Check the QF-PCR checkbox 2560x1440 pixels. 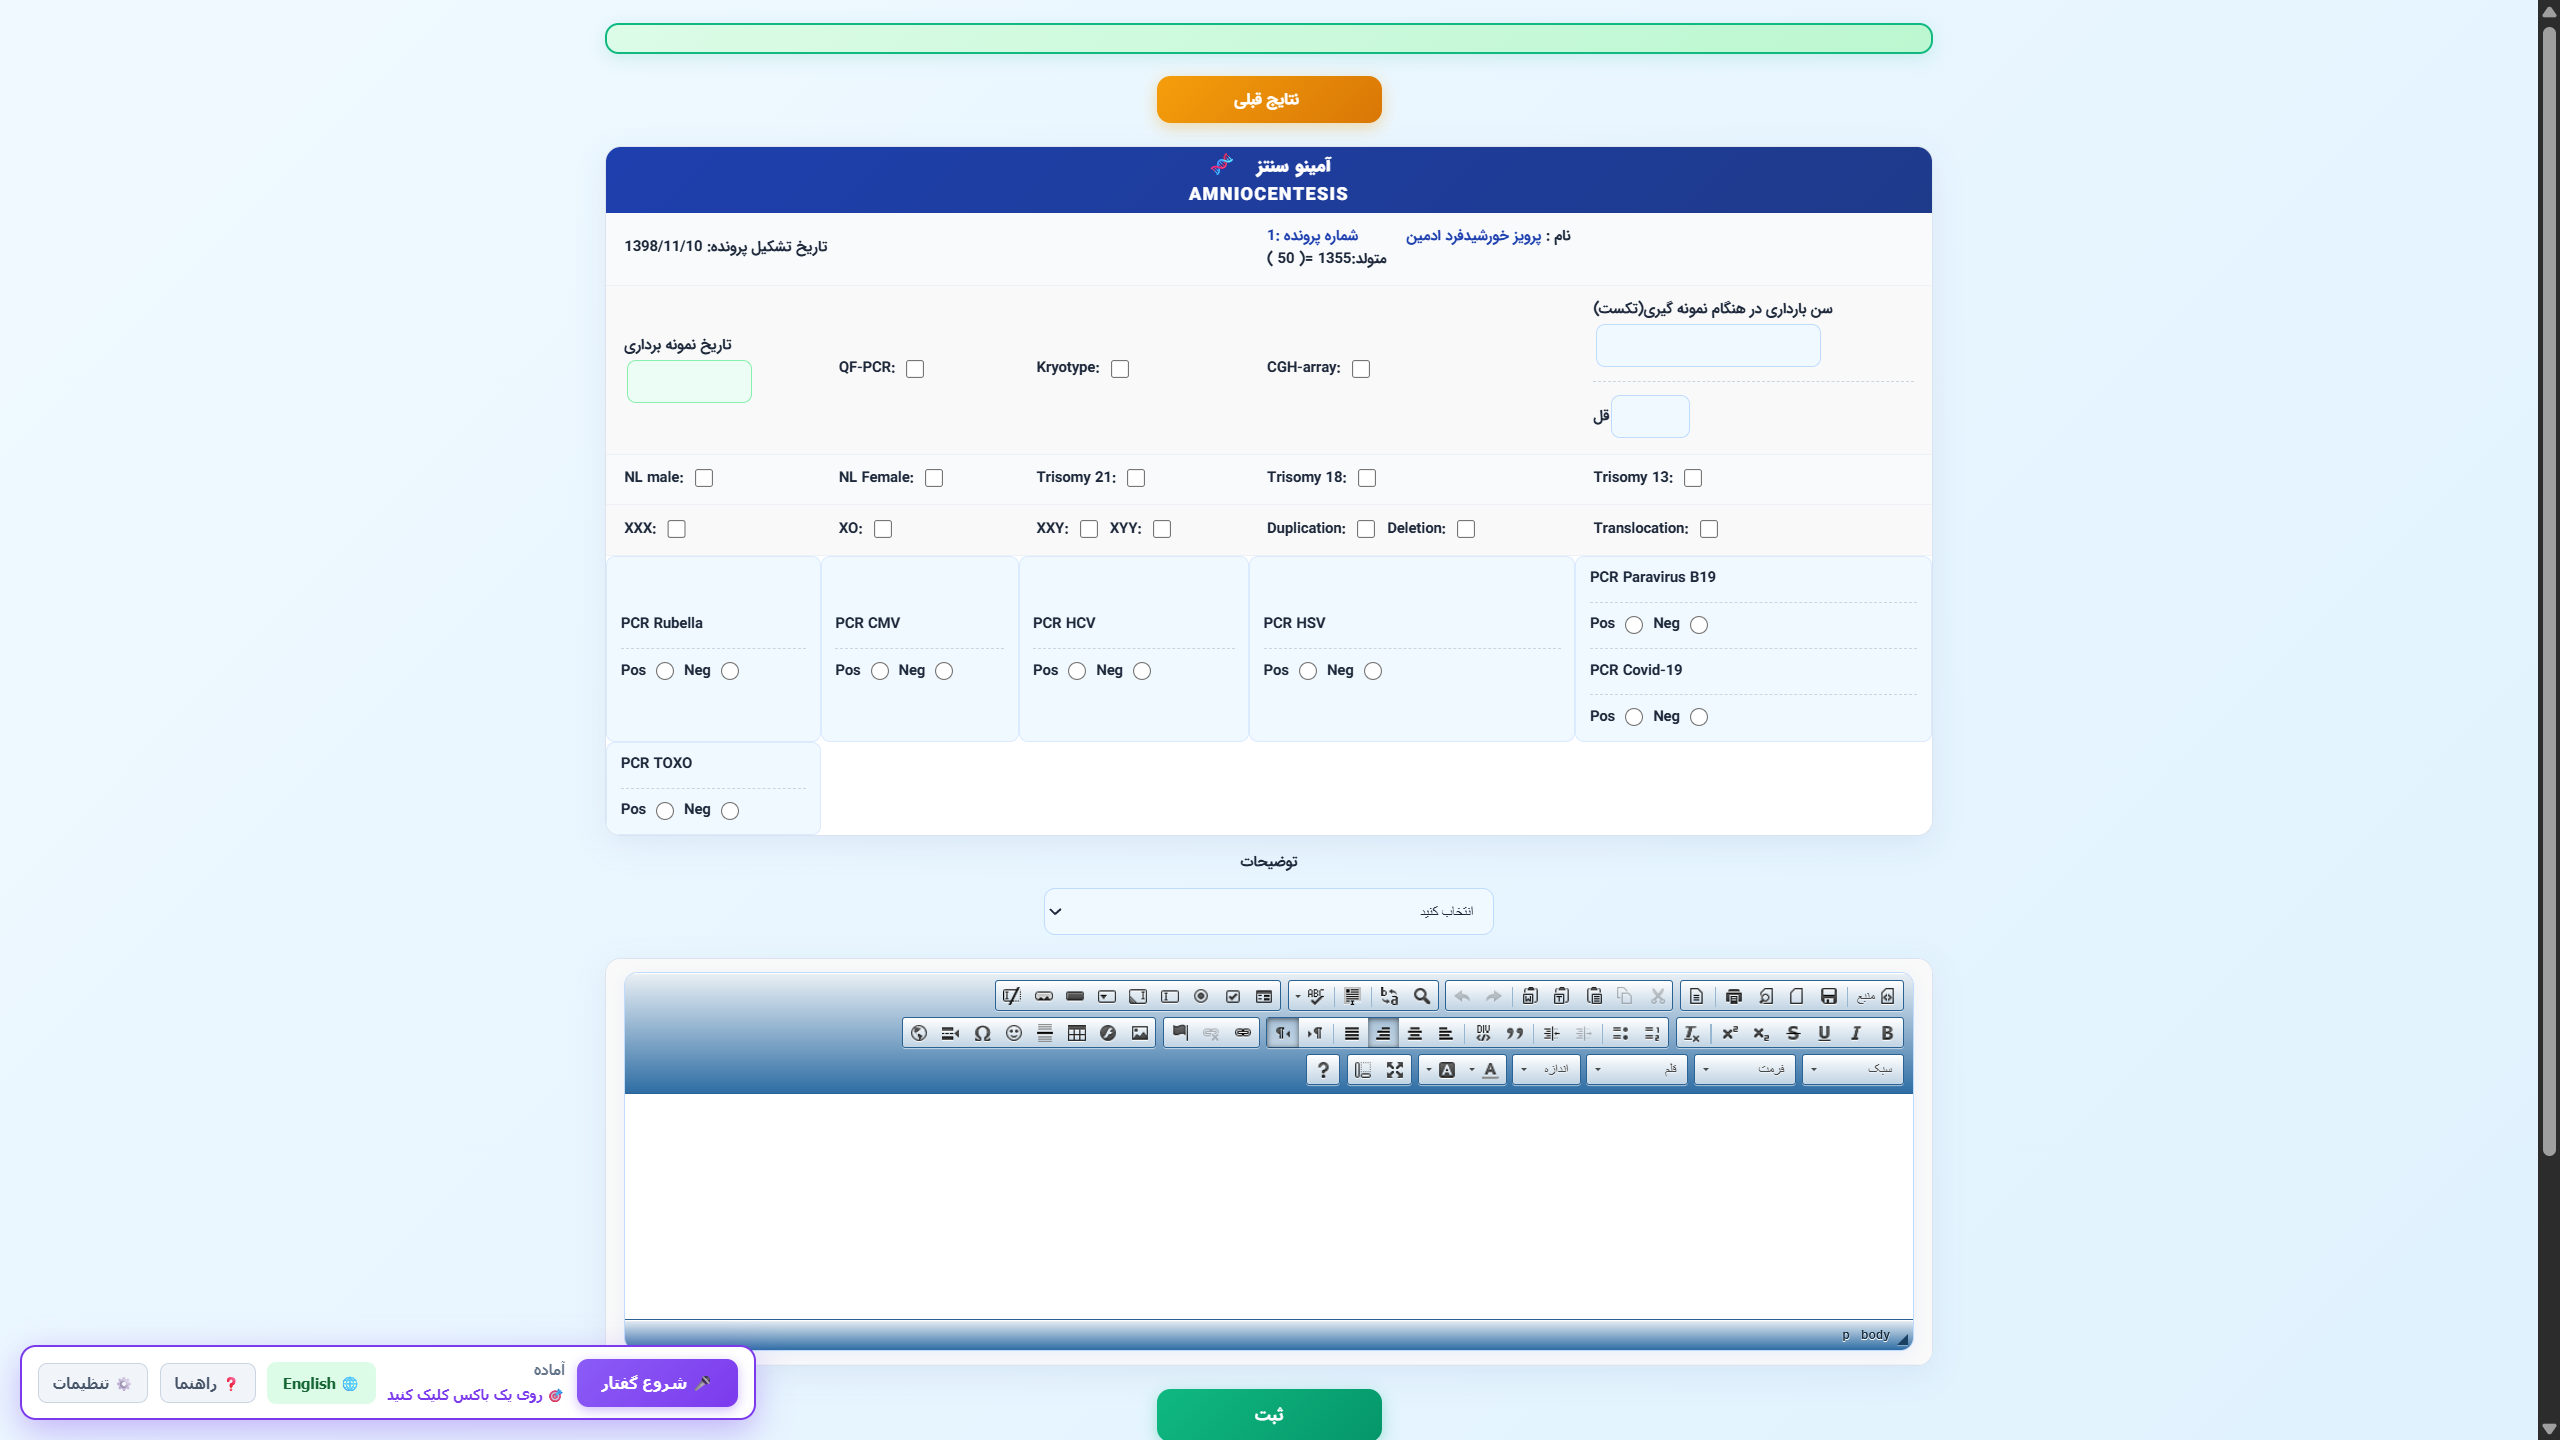915,369
